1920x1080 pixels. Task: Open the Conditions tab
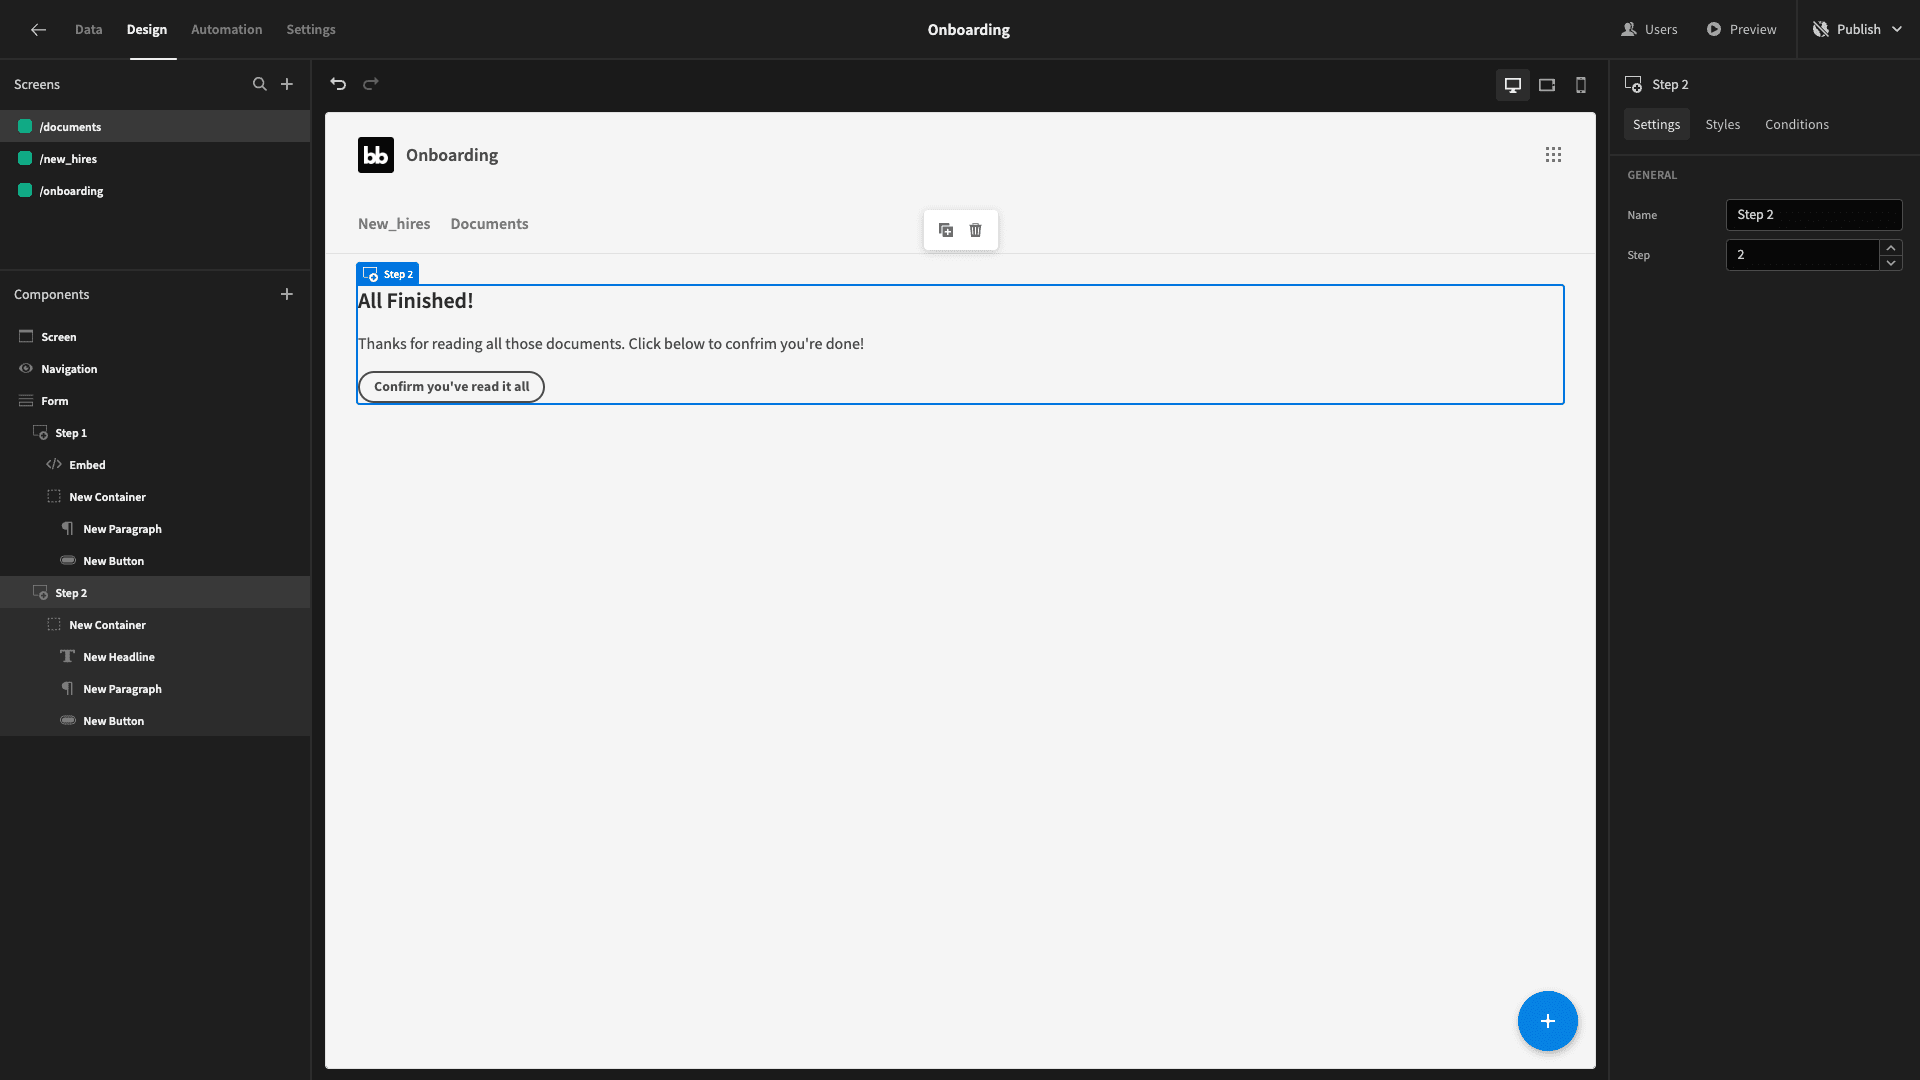pos(1797,125)
